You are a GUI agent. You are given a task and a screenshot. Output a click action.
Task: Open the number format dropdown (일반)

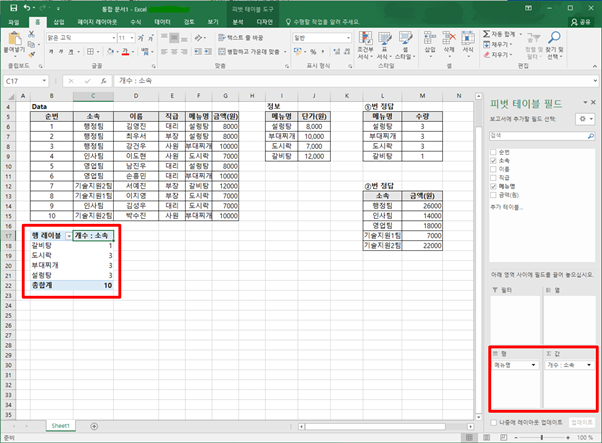(x=348, y=38)
